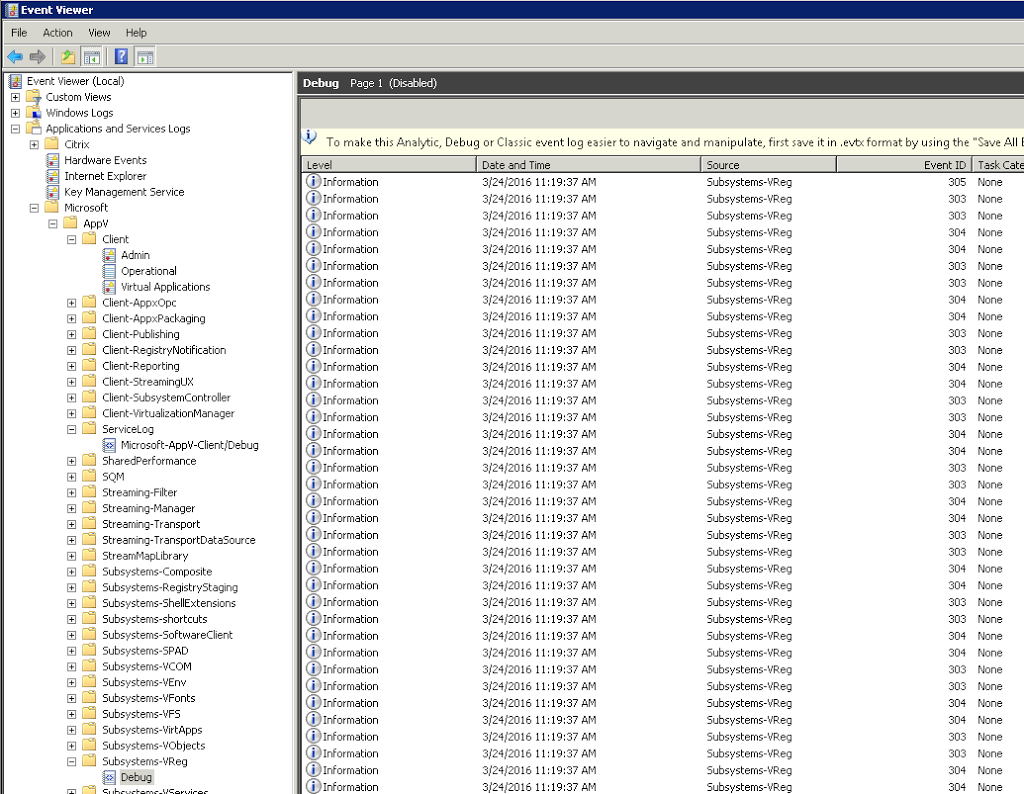Toggle the Show/Hide Console Tree icon
1024x794 pixels.
[91, 57]
